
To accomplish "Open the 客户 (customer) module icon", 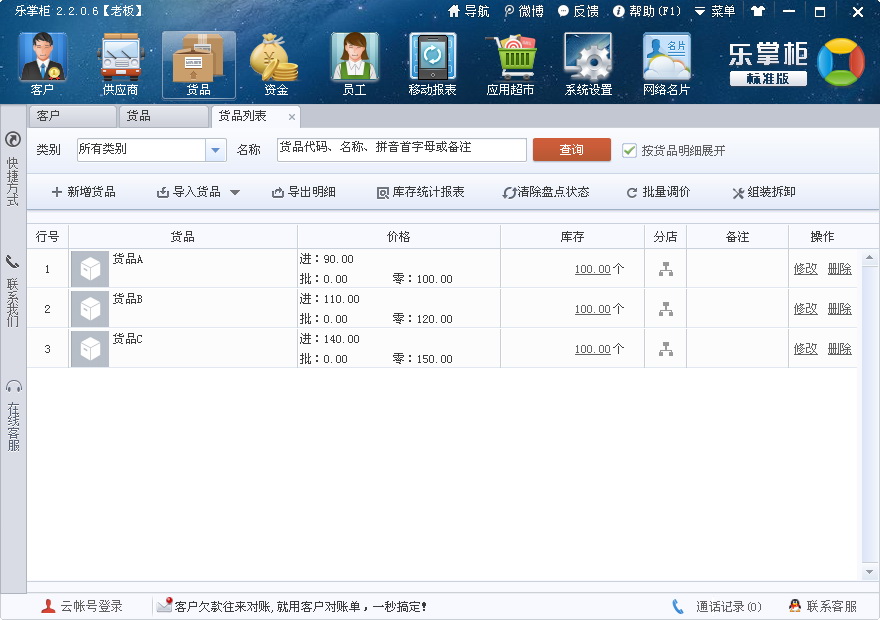I will point(43,64).
